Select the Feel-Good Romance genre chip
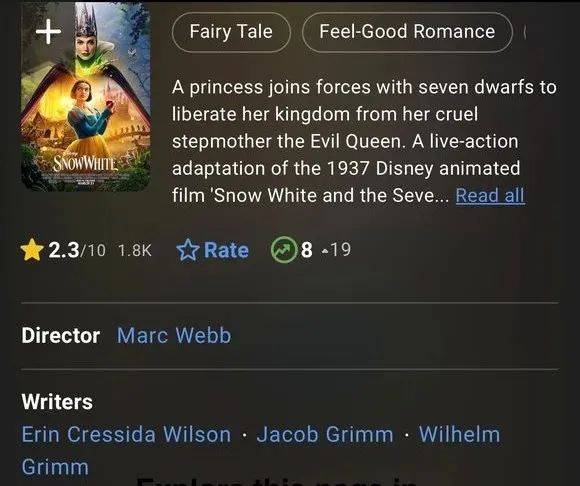 click(x=407, y=32)
